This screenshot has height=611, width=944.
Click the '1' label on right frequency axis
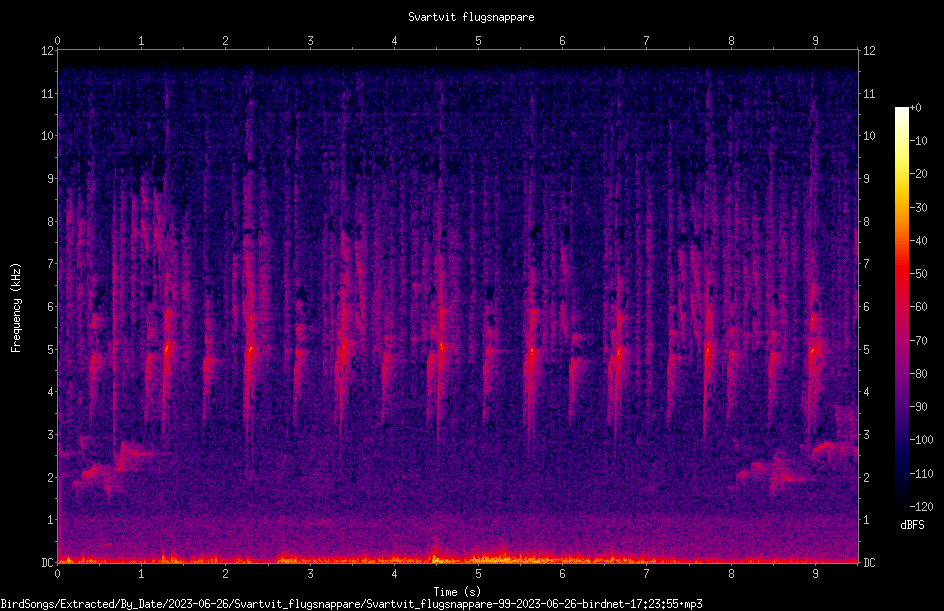[x=866, y=520]
